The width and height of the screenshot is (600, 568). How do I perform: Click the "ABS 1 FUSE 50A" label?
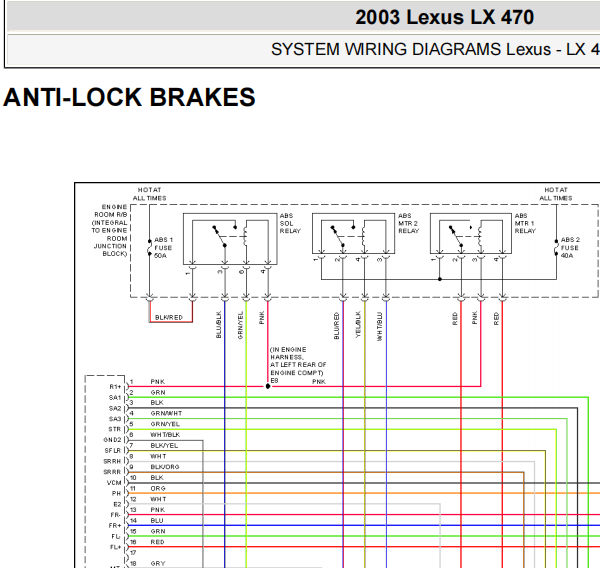coord(163,248)
